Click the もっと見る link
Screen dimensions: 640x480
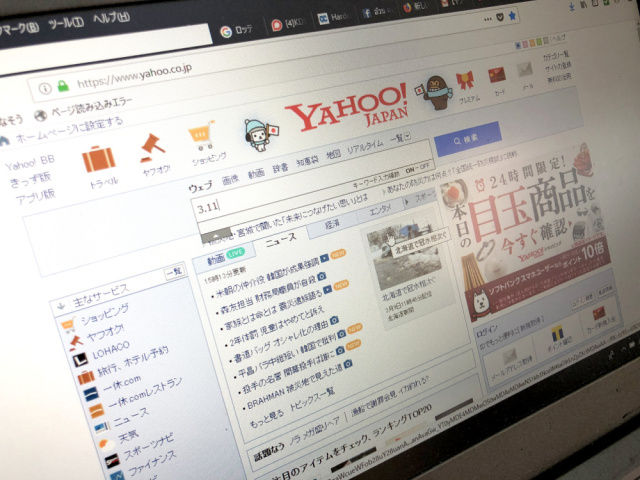(267, 418)
